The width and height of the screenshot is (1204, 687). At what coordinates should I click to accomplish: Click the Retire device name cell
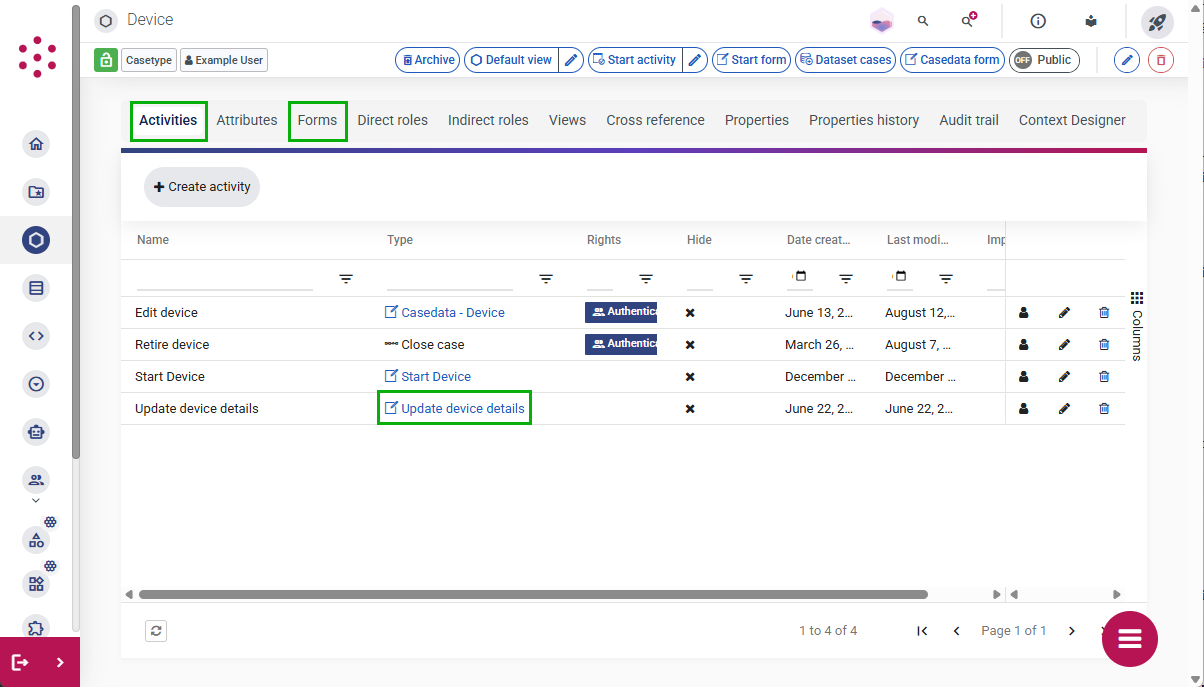pyautogui.click(x=172, y=345)
